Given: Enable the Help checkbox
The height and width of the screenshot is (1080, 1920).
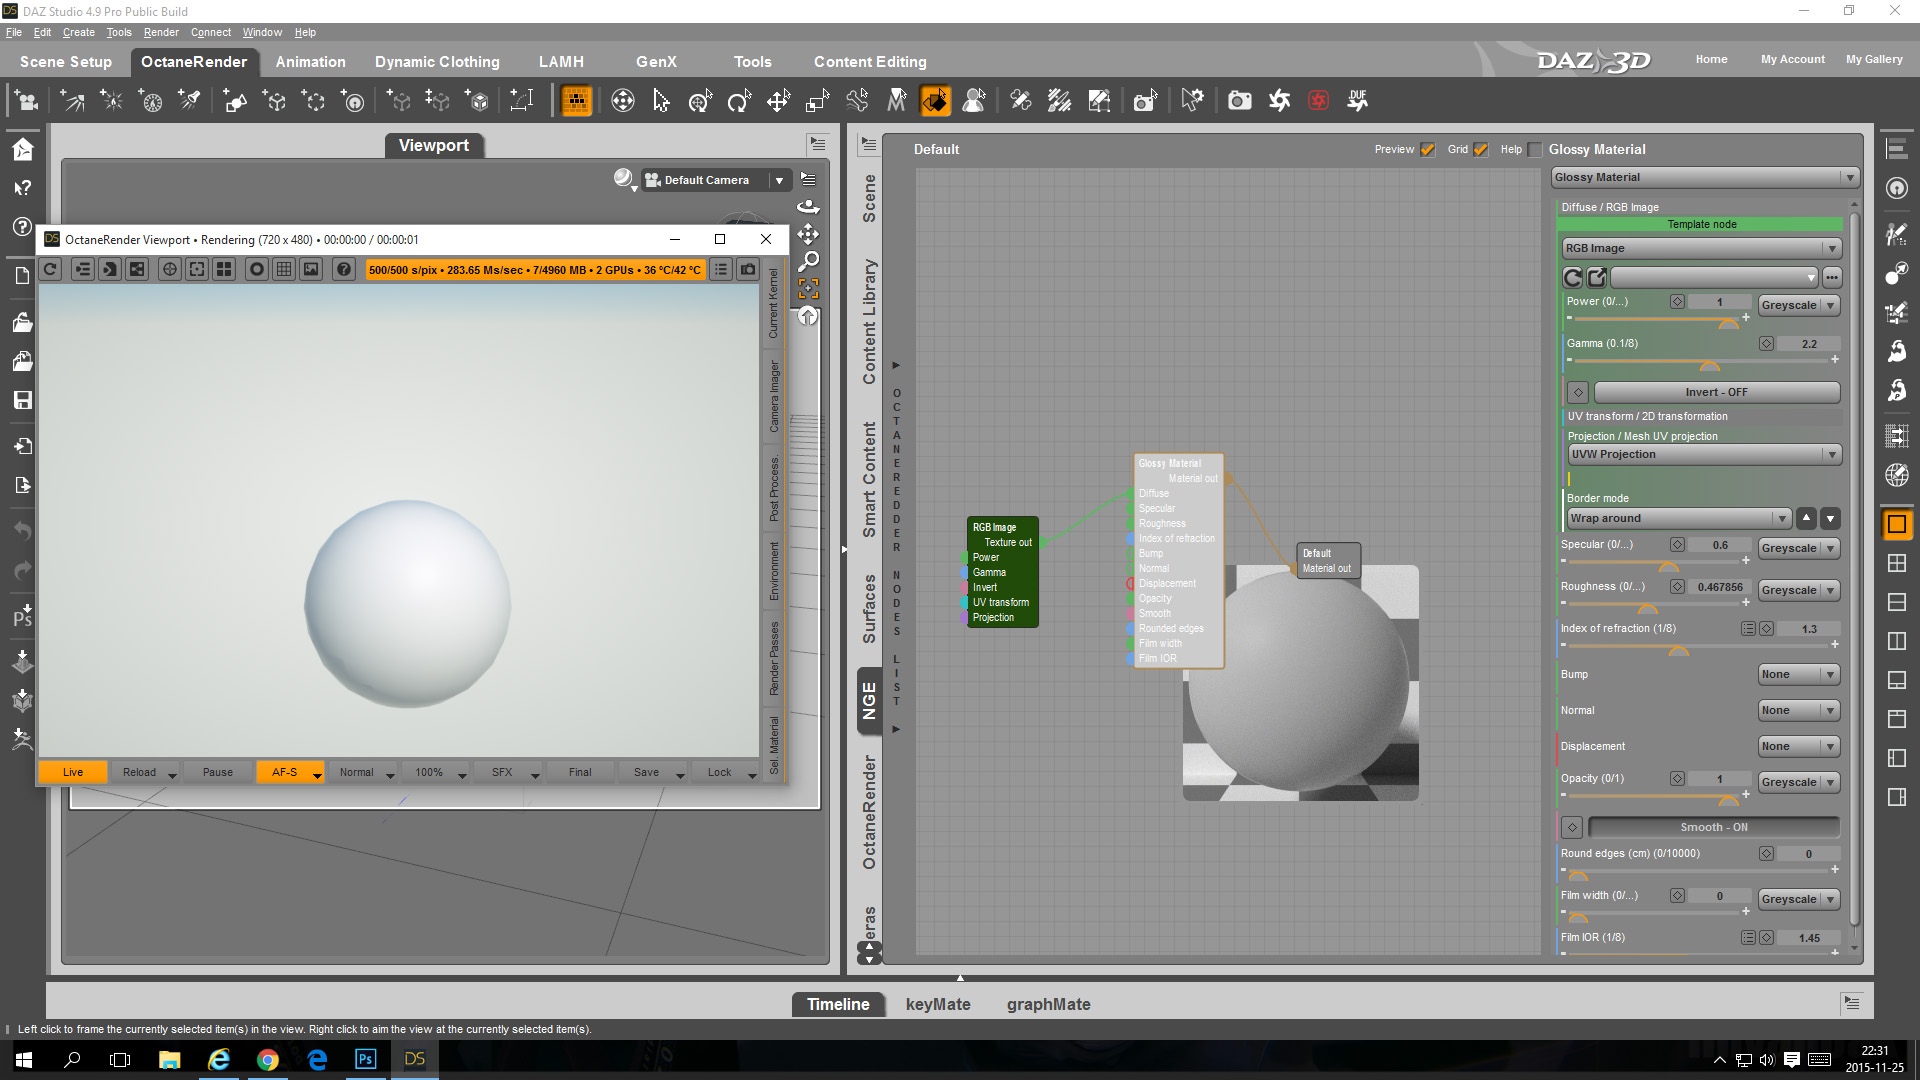Looking at the screenshot, I should coord(1534,150).
